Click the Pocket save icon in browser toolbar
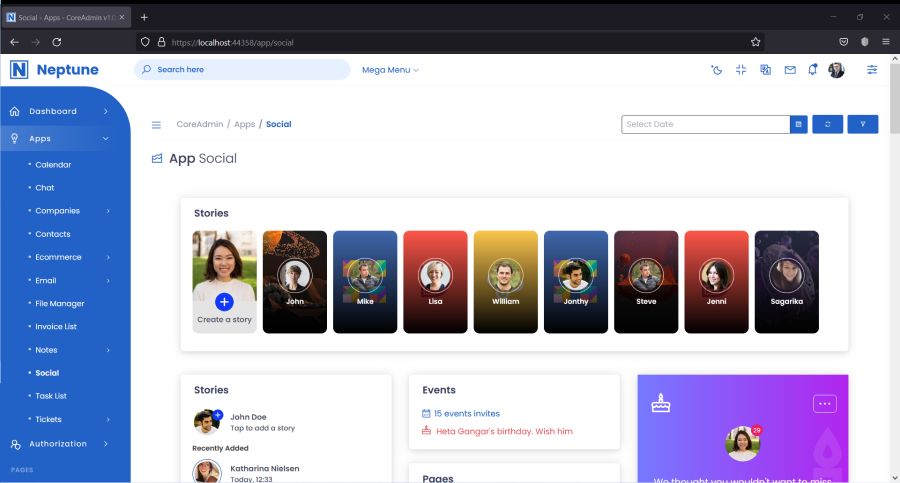Viewport: 900px width, 483px height. coord(844,42)
